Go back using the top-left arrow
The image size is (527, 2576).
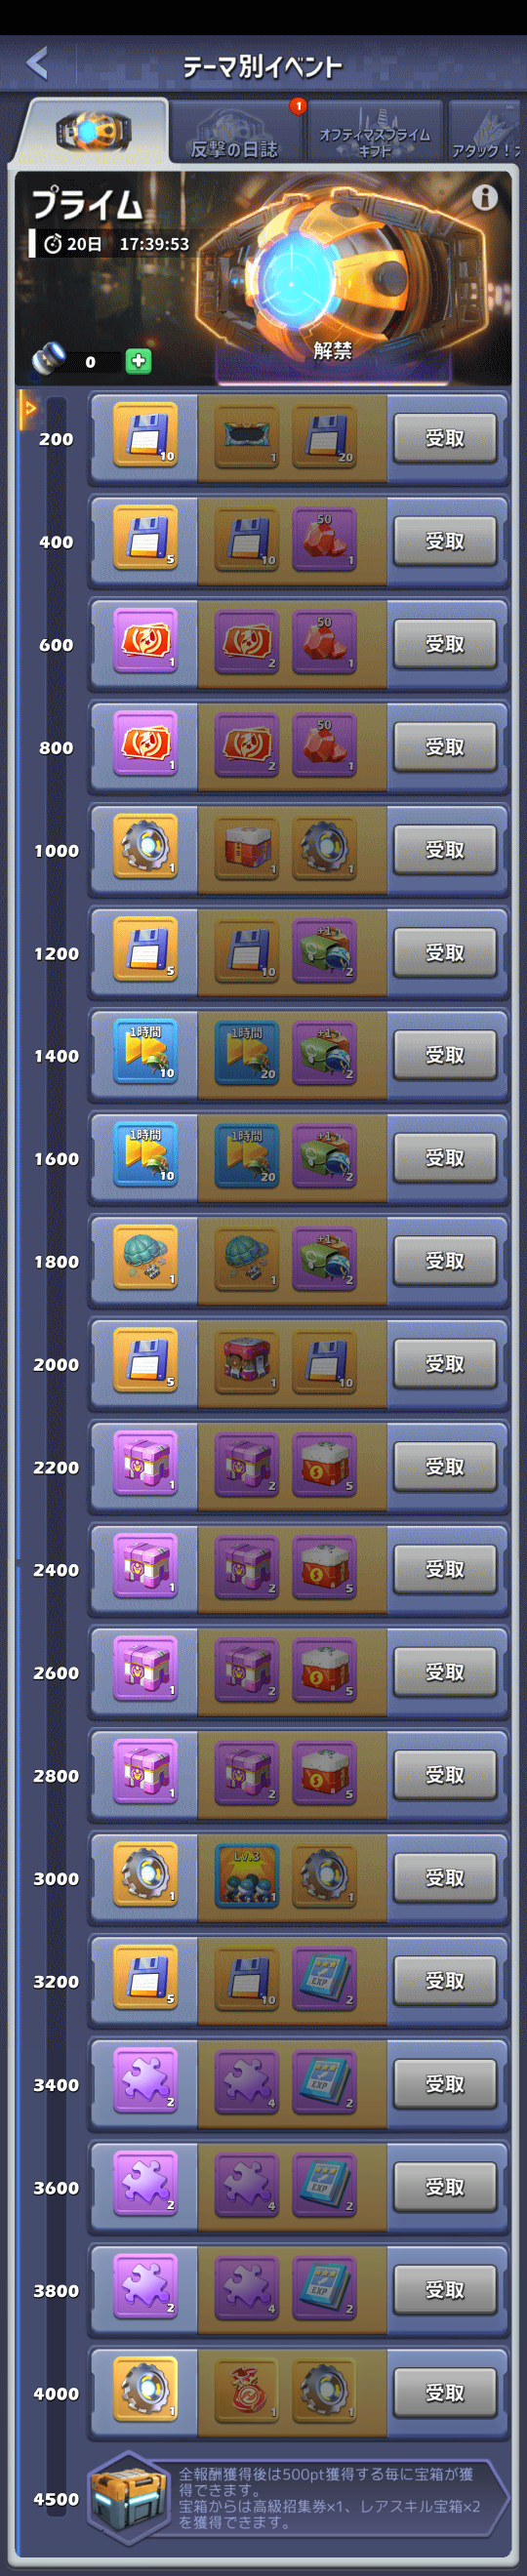point(37,64)
